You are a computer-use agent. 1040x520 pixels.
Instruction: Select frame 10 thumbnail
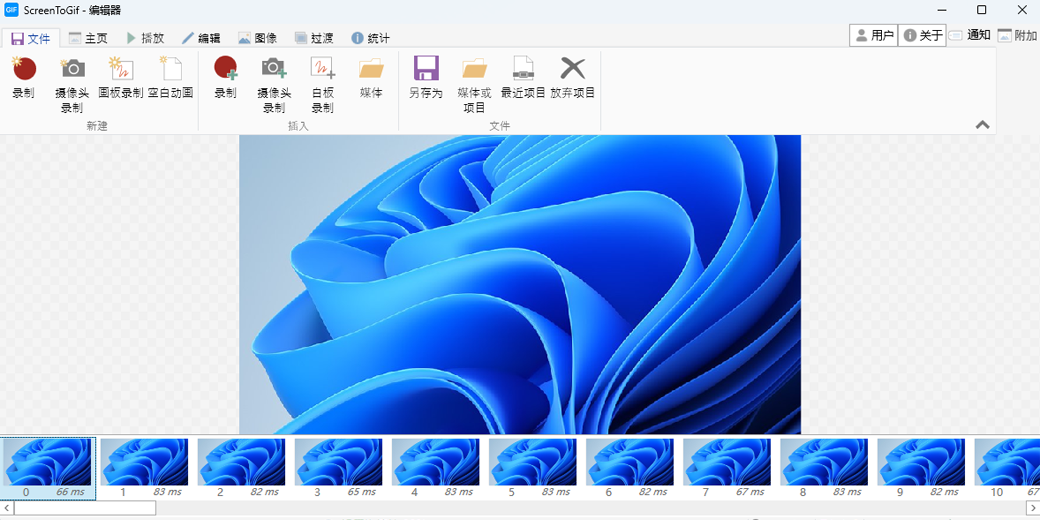click(x=1006, y=468)
